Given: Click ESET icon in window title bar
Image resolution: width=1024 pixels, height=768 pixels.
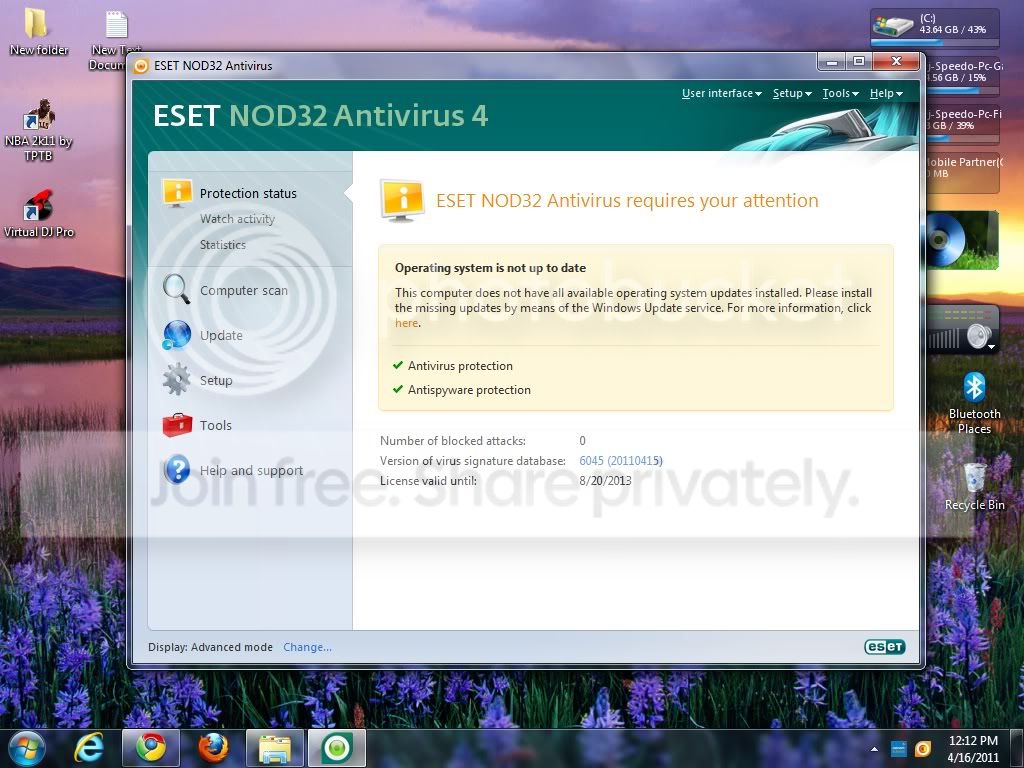Looking at the screenshot, I should pos(141,66).
